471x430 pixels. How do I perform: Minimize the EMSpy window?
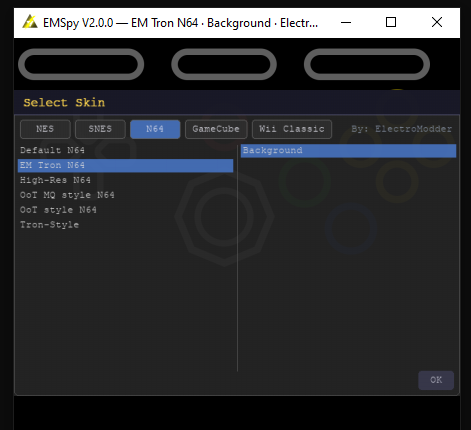(x=346, y=23)
